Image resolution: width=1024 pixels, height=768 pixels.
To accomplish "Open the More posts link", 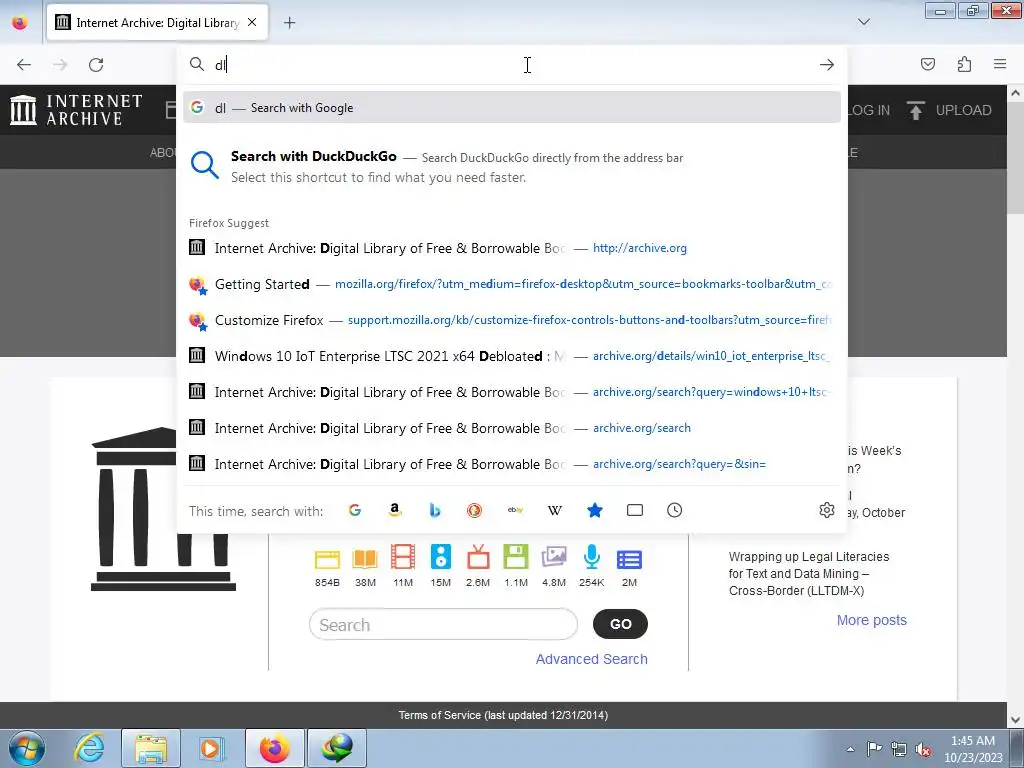I will point(872,620).
